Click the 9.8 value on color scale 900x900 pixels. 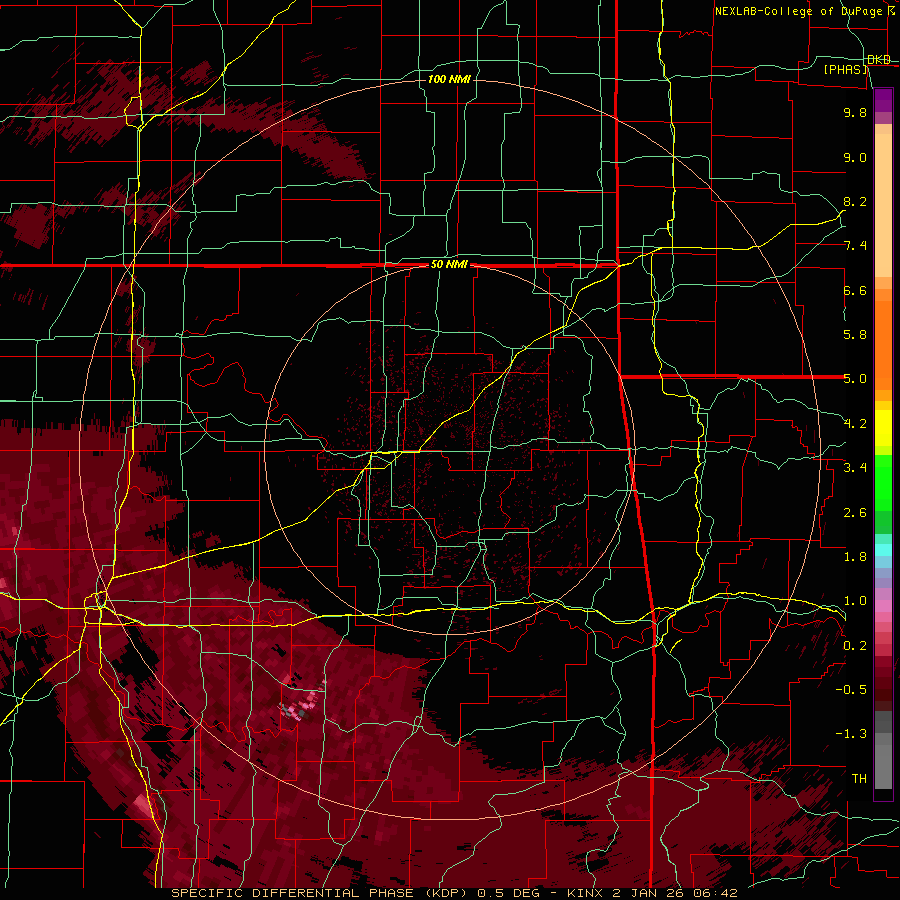point(855,112)
